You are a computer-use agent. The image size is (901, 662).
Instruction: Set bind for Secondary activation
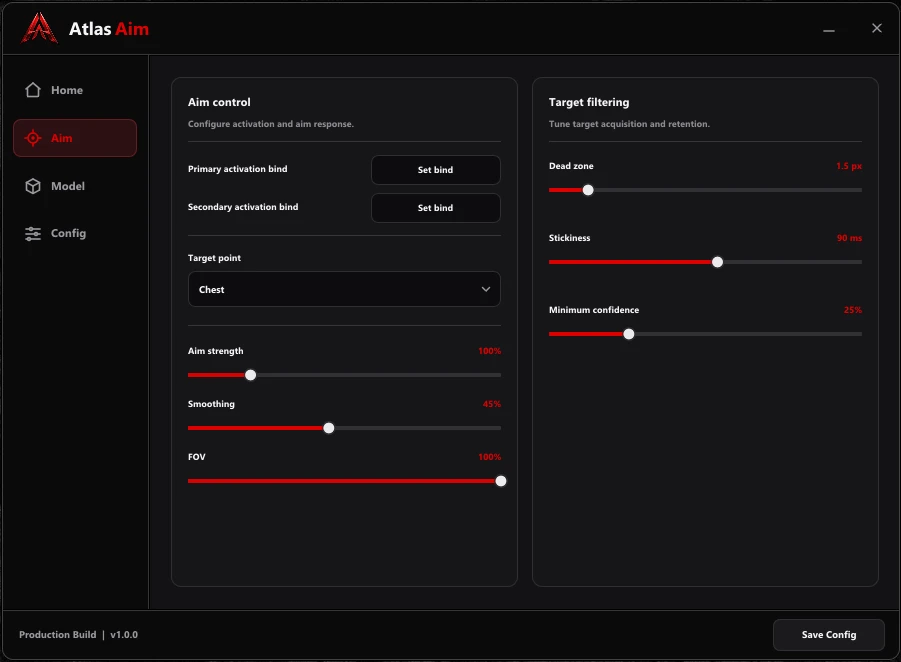tap(436, 207)
